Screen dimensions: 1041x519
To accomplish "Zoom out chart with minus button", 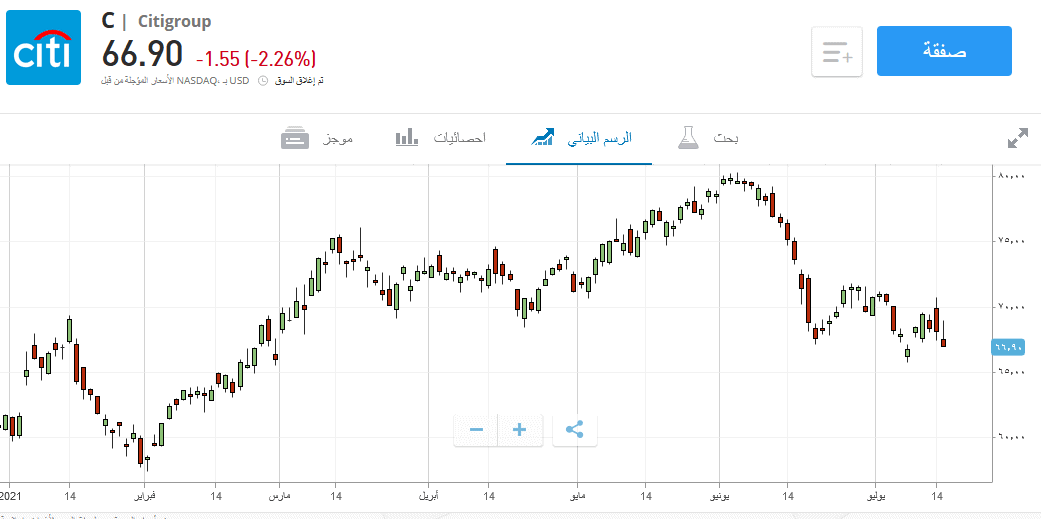I will [x=476, y=430].
